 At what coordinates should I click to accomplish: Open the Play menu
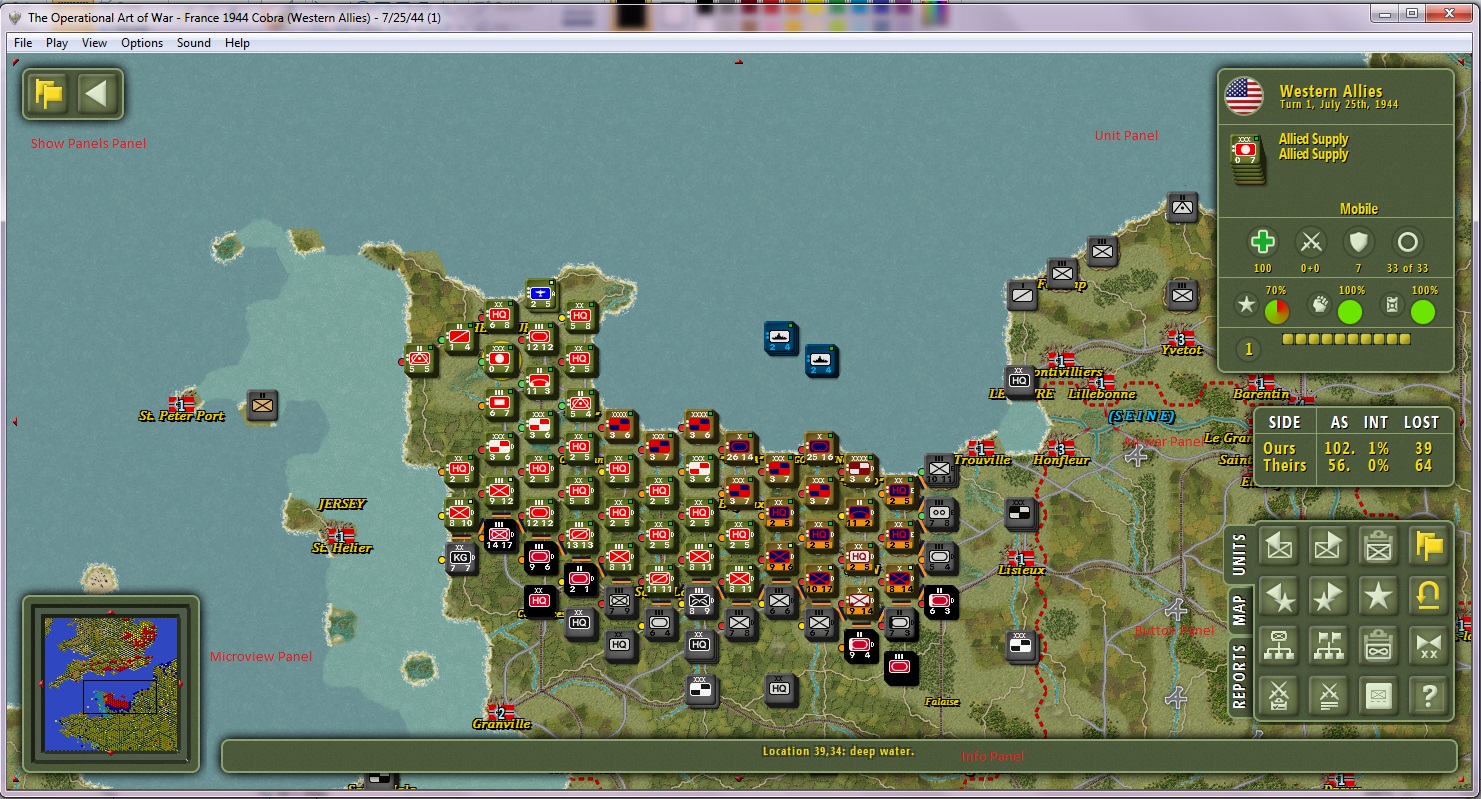[x=57, y=43]
